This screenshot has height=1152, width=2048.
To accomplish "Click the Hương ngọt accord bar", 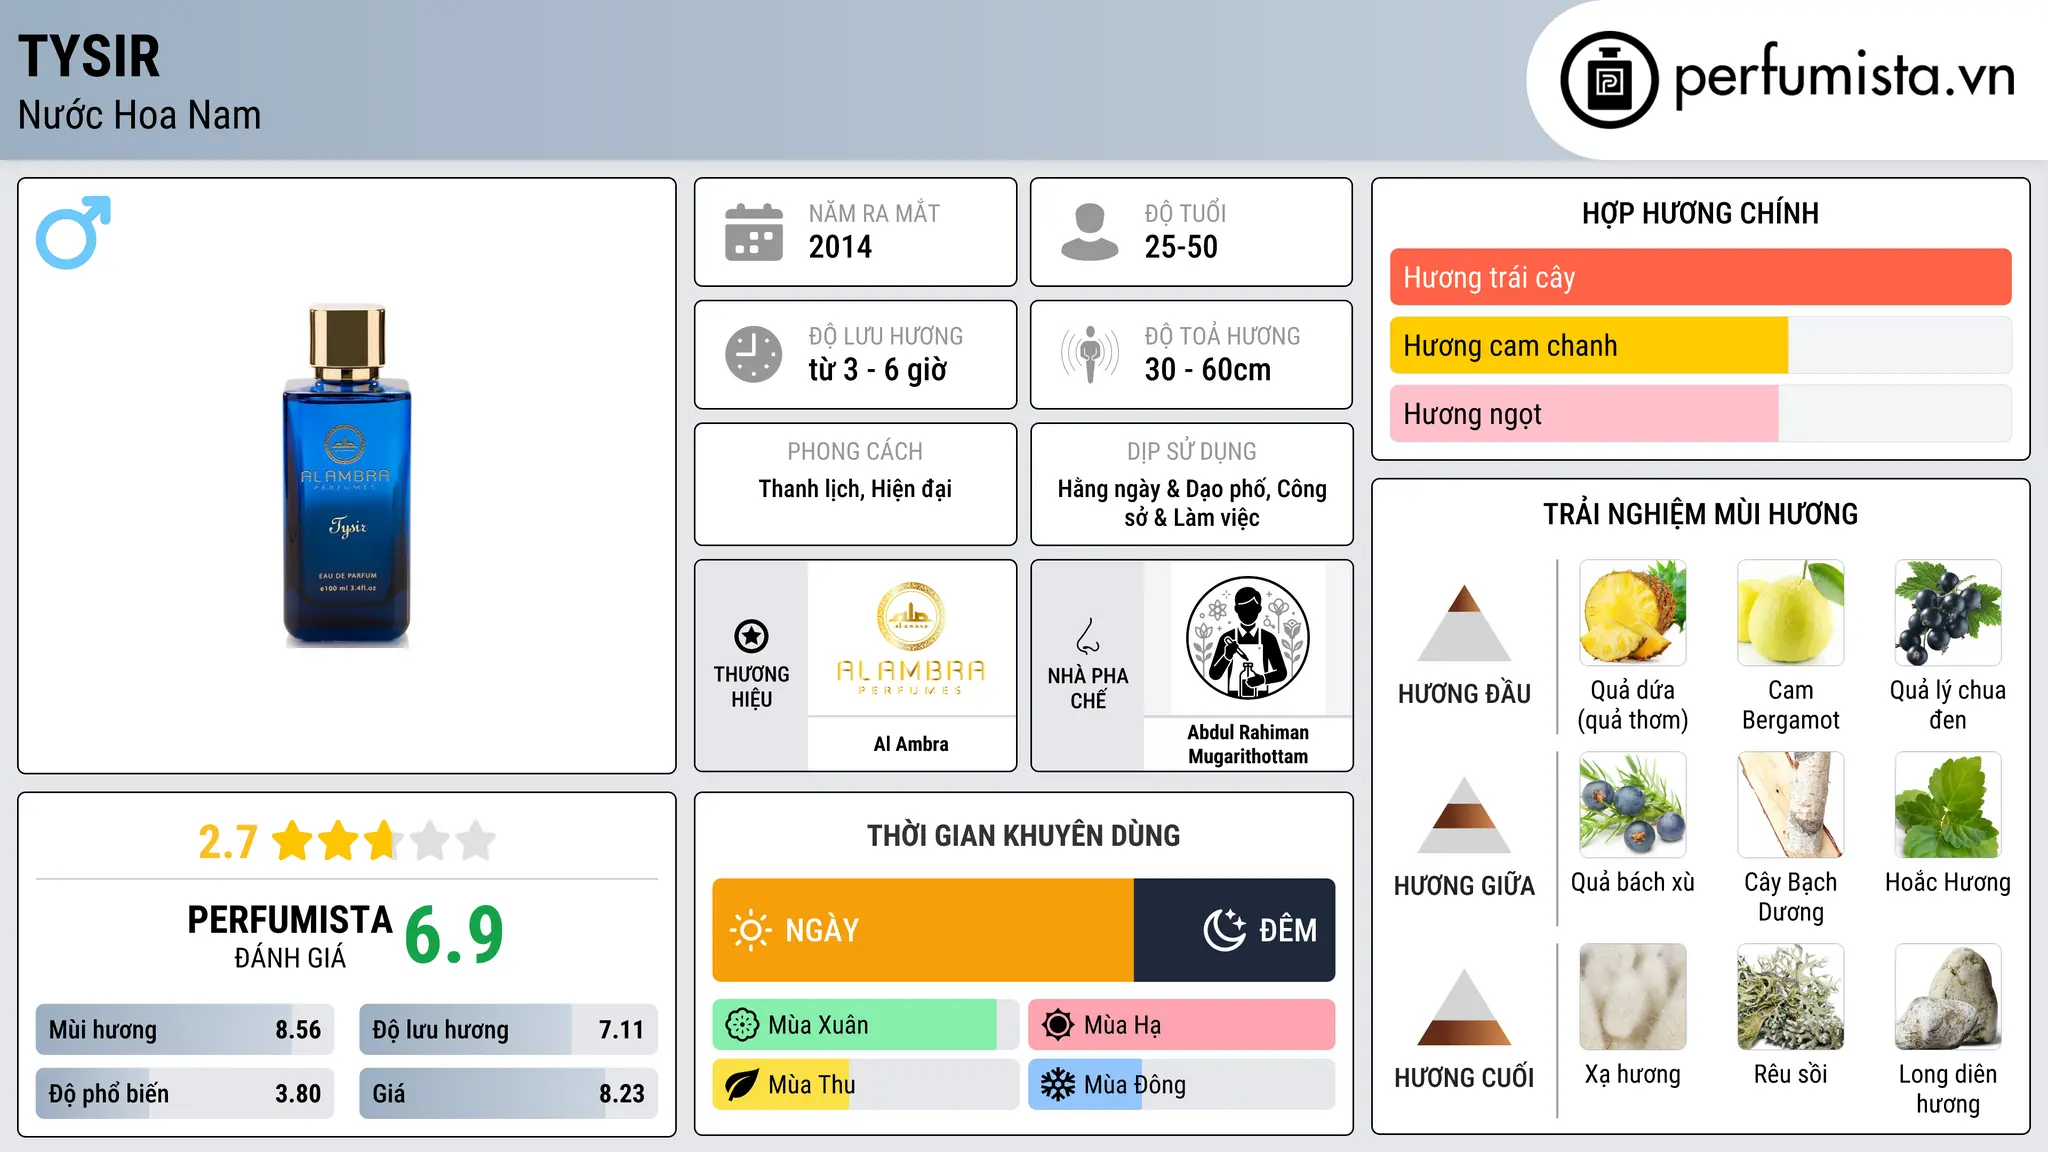I will (1700, 413).
